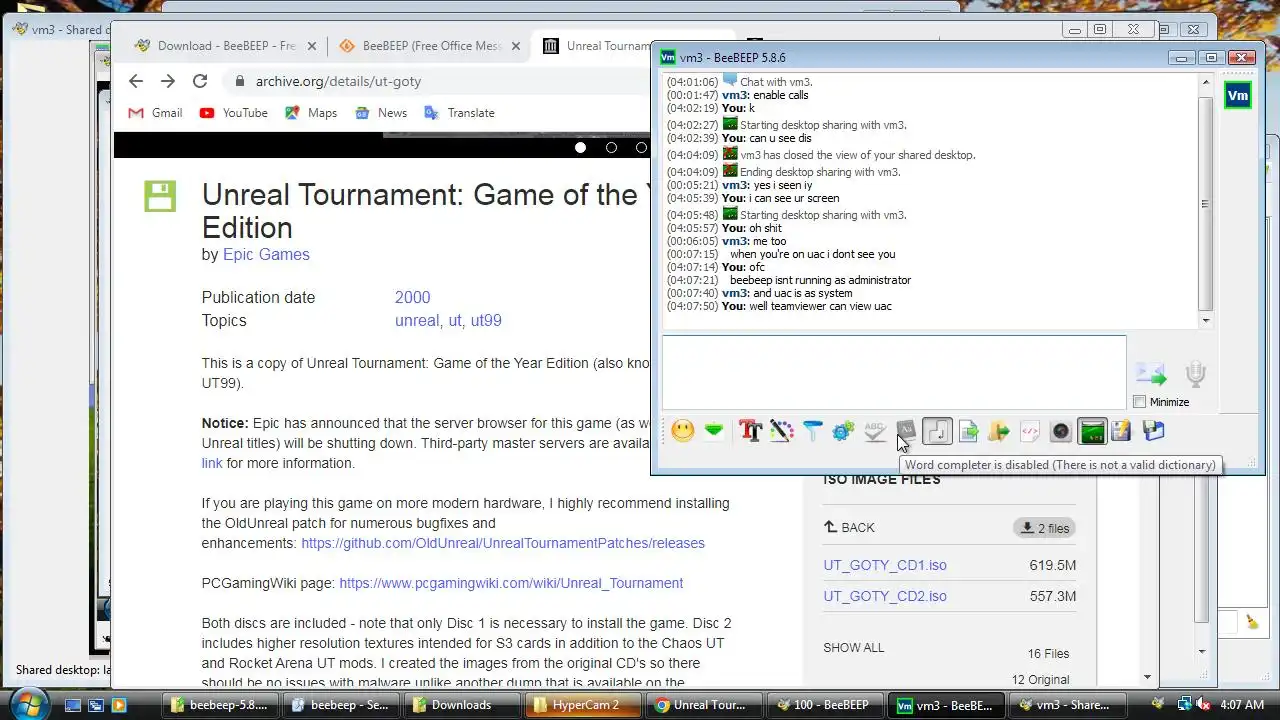Click the send message envelope icon
This screenshot has height=720, width=1280.
click(1151, 375)
